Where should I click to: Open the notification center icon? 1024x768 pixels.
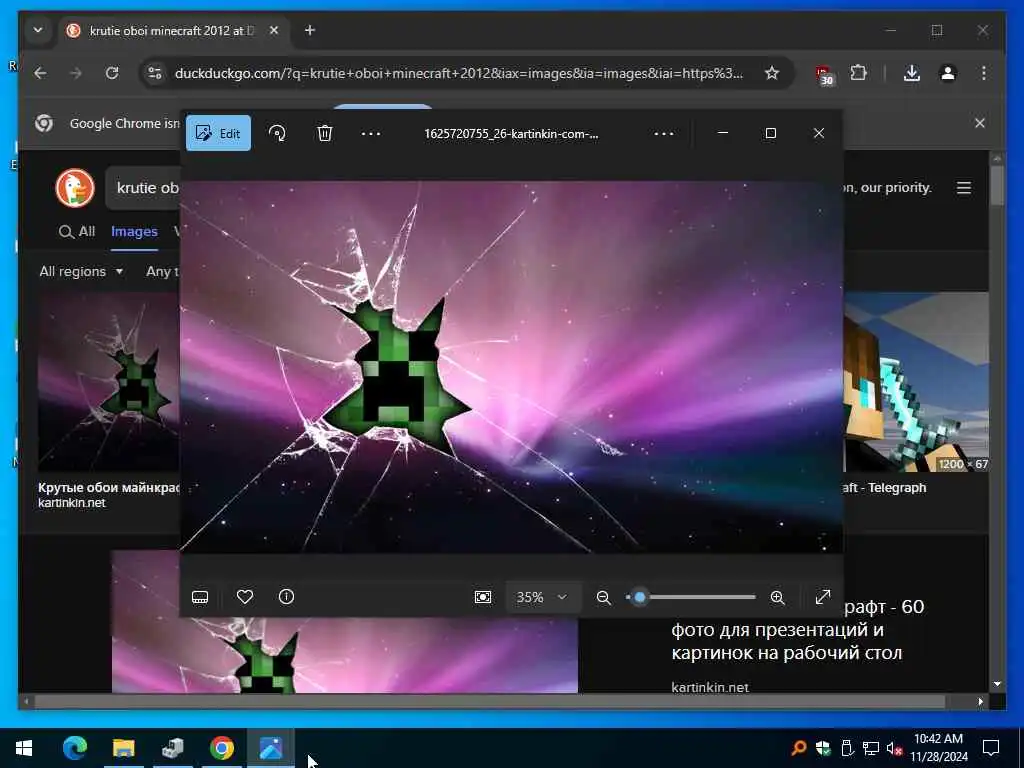coord(991,748)
